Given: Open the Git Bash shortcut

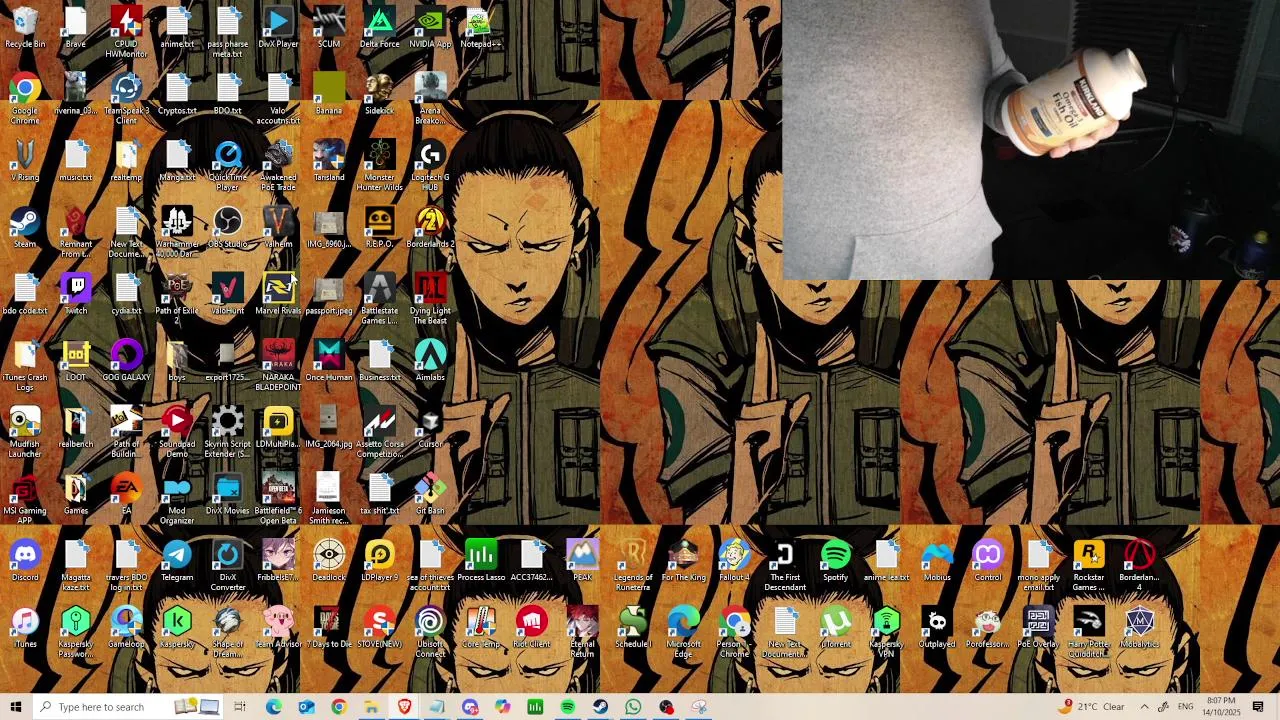Looking at the screenshot, I should pos(430,495).
